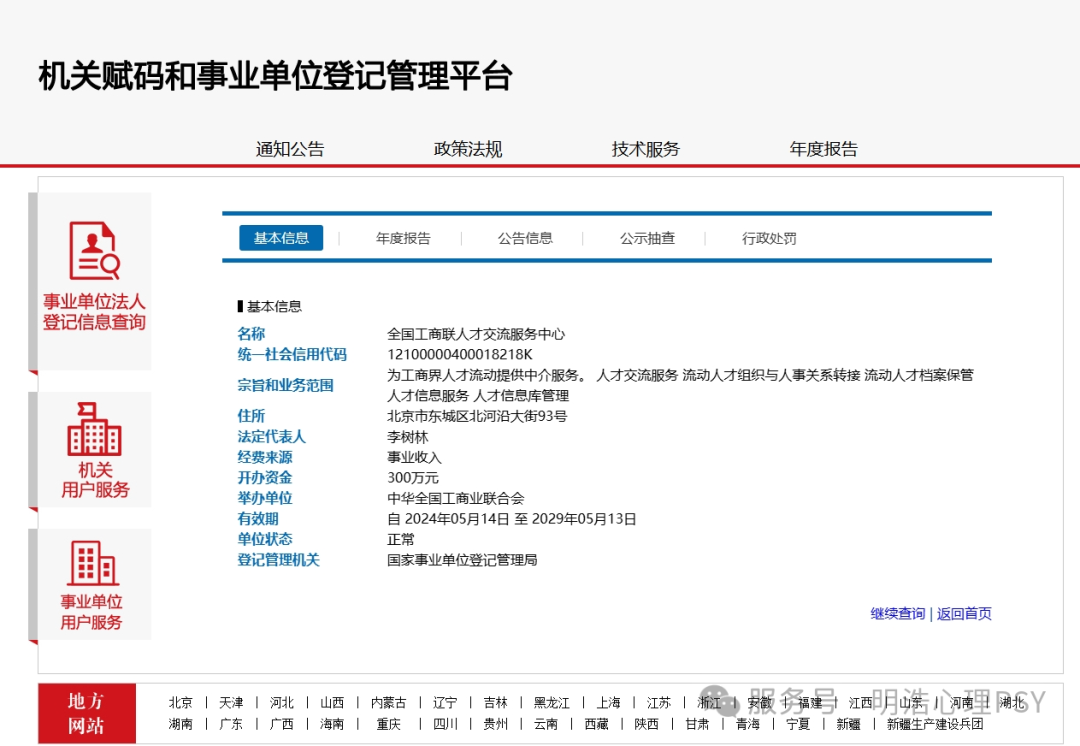Open the 江苏 local site link
Screen dimensions: 1080x746
click(x=658, y=703)
